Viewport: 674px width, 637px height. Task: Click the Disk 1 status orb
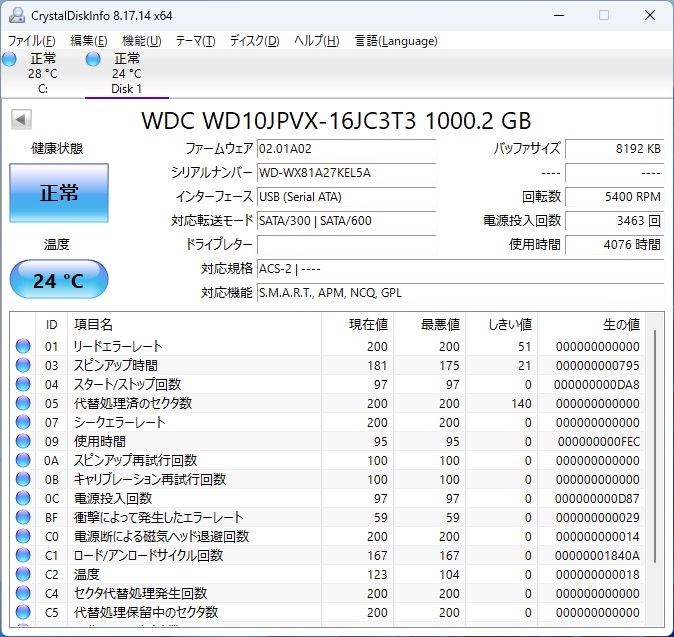(94, 60)
